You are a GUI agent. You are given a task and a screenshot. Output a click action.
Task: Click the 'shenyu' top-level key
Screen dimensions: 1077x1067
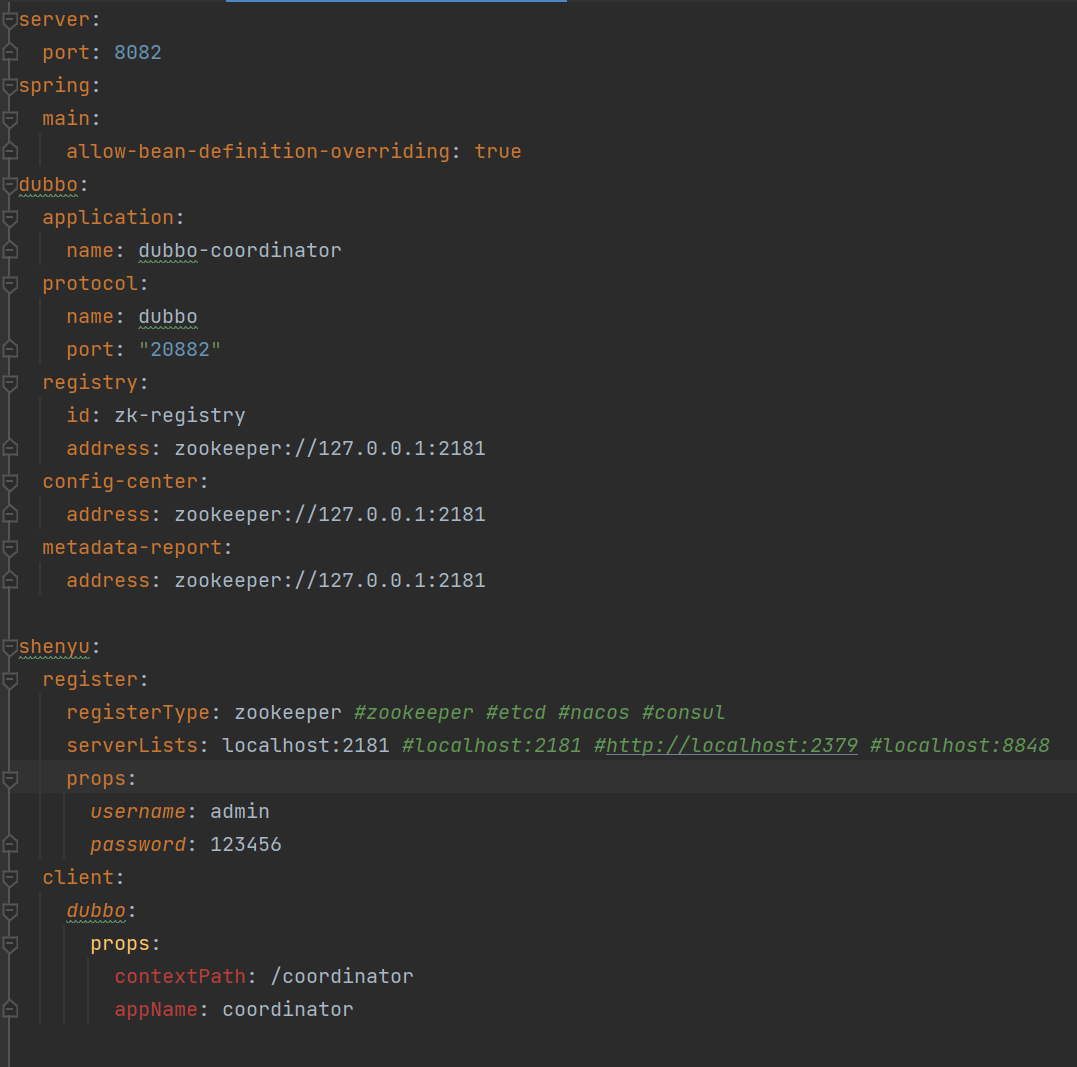tap(54, 647)
